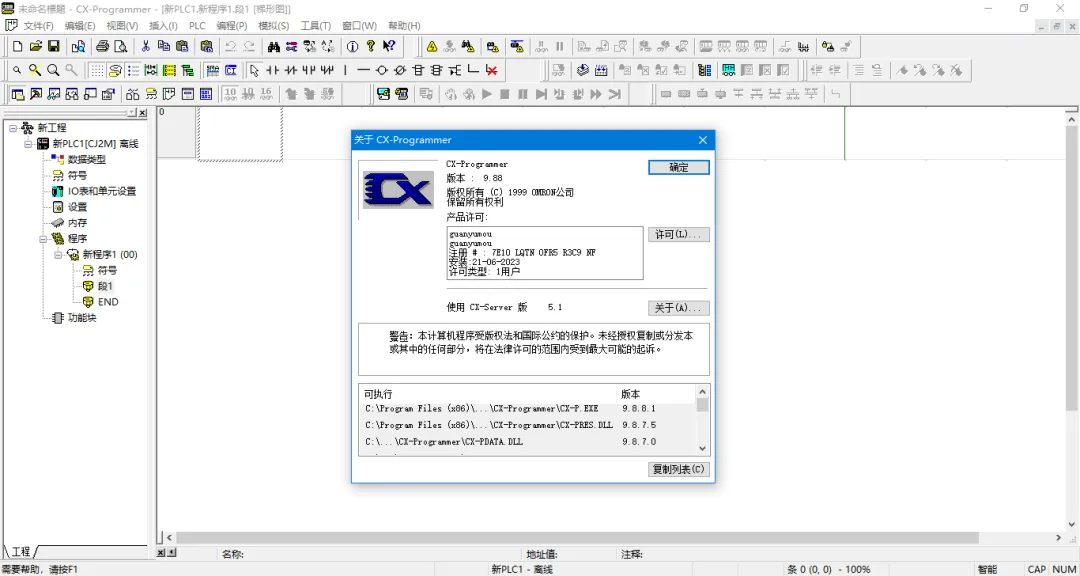Select the New Contact ladder tool
Screen dimensions: 1080x576
click(273, 70)
